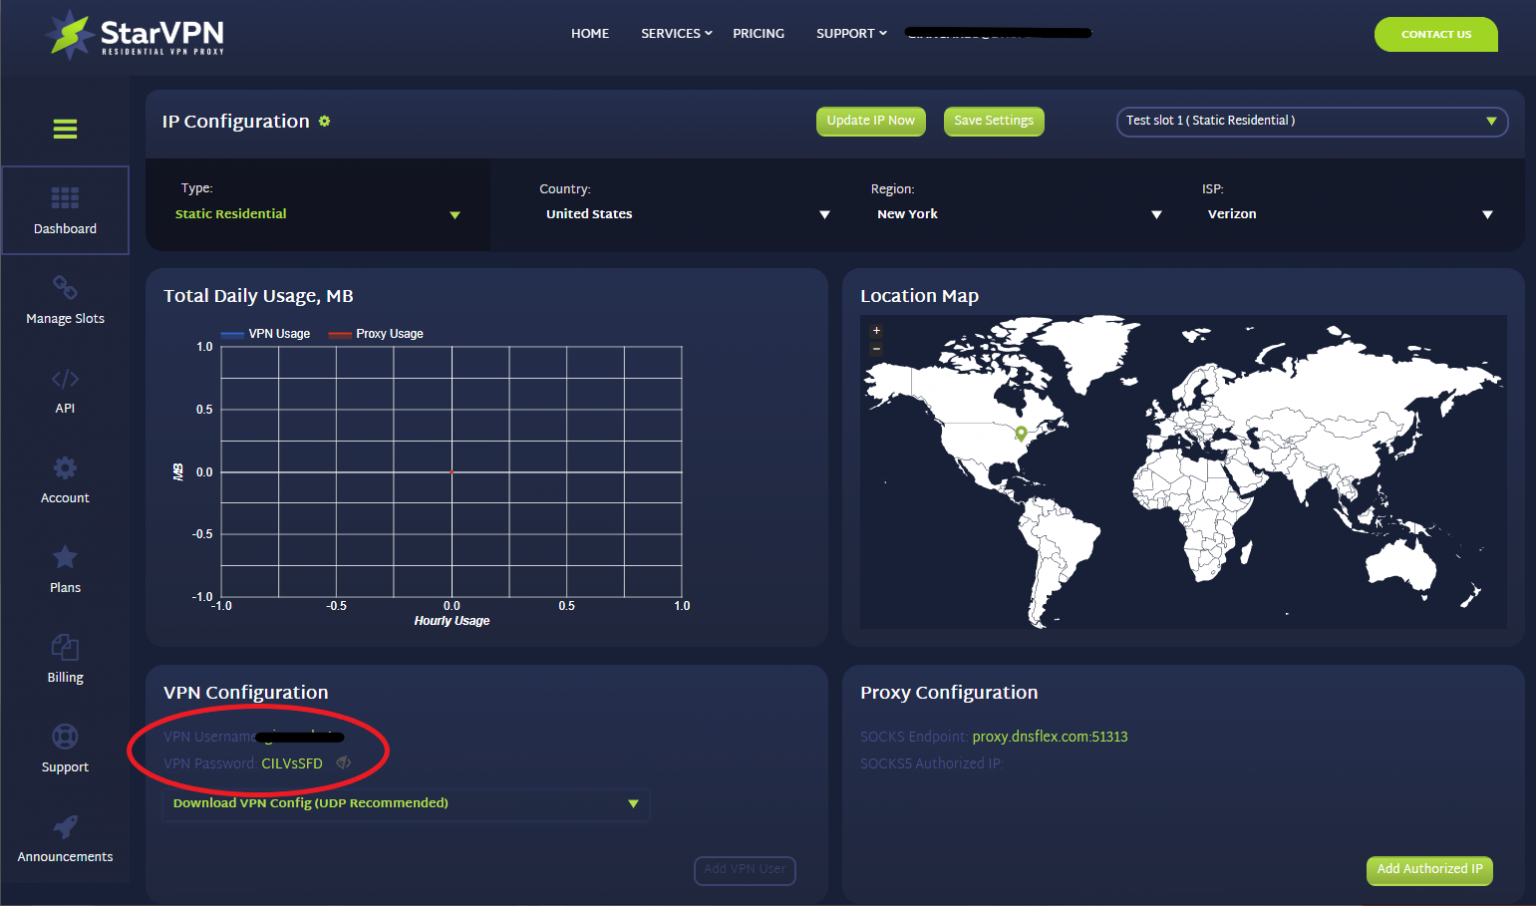Screen dimensions: 1536x906
Task: Open the Dashboard panel
Action: 64,210
